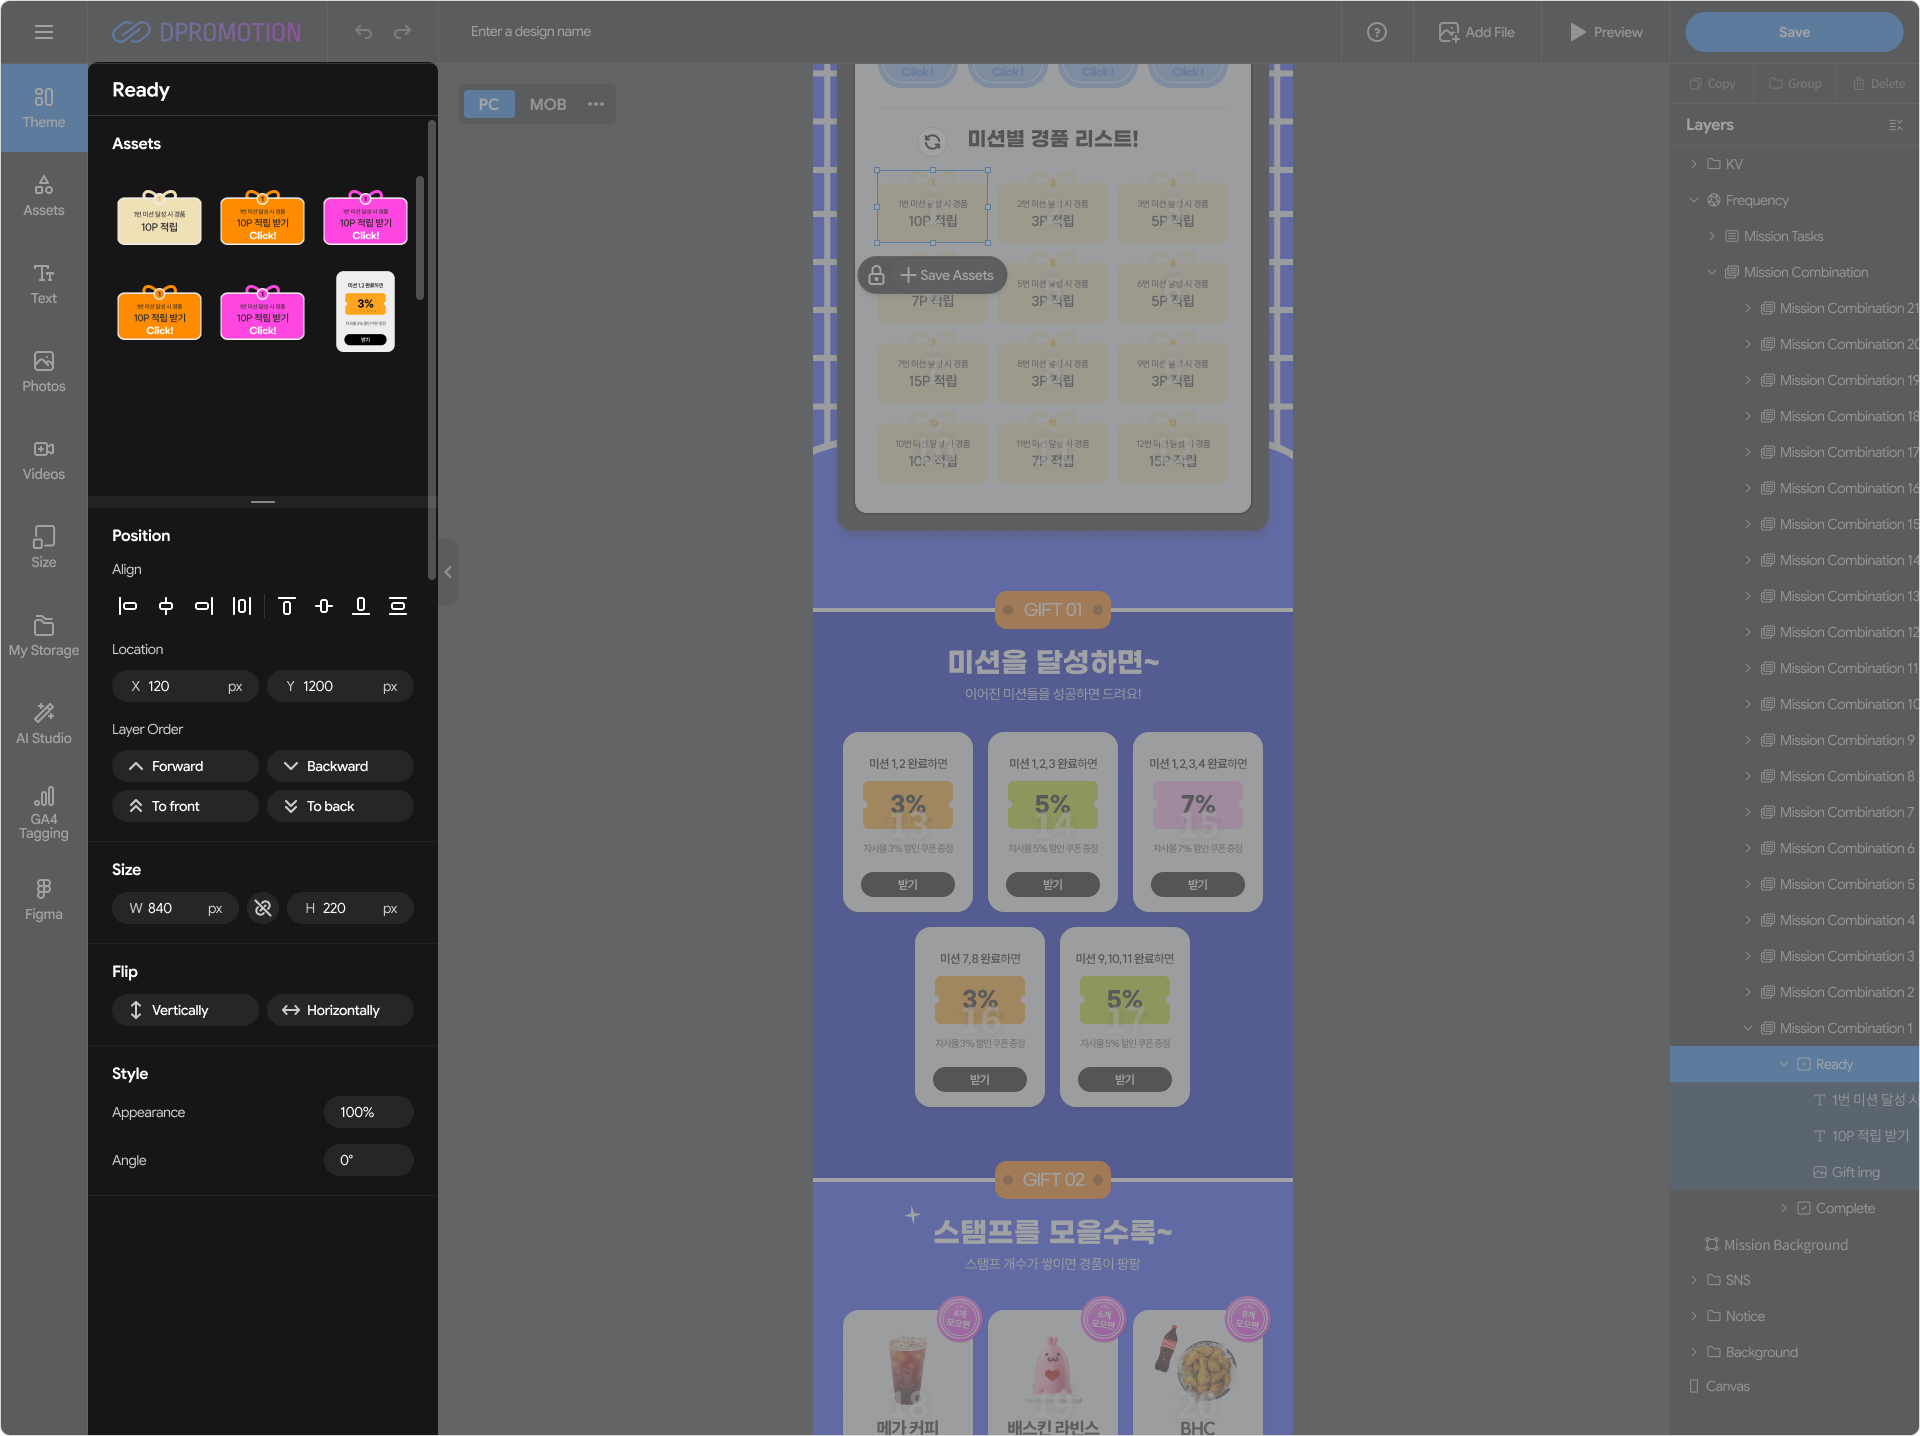
Task: Expand Mission Combination 9 layer
Action: 1748,740
